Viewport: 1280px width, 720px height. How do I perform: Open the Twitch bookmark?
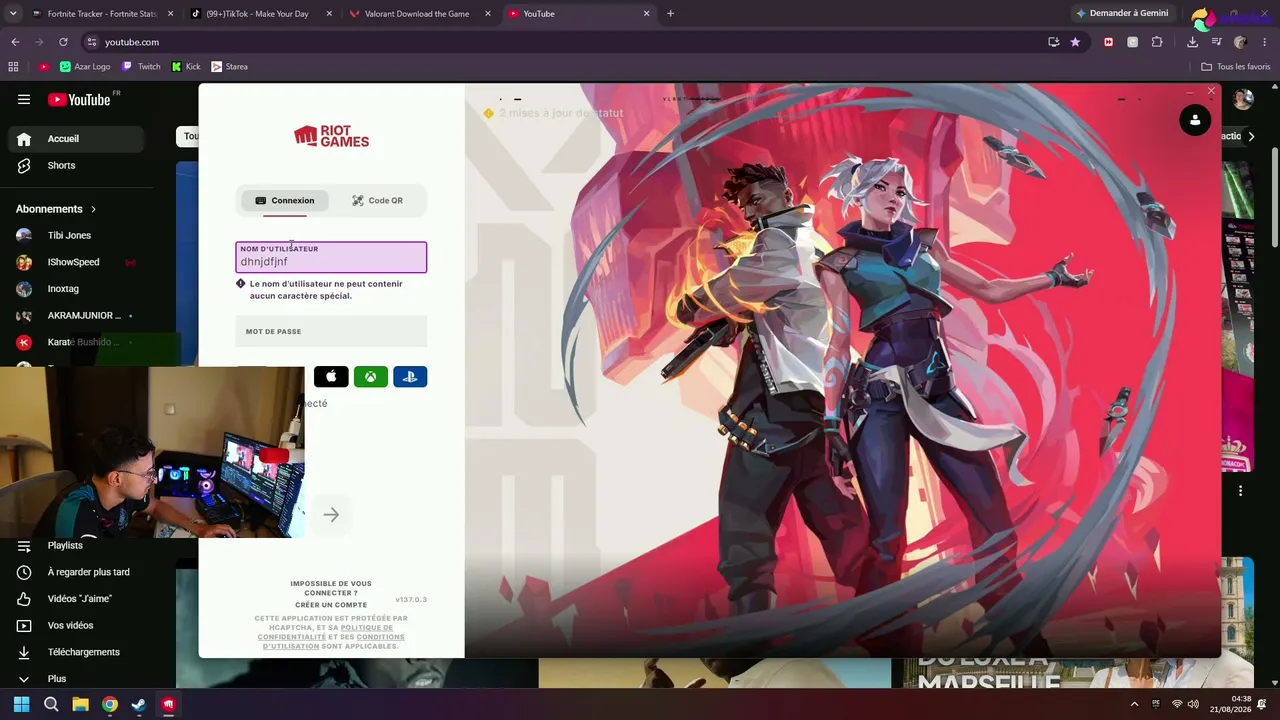click(x=141, y=67)
